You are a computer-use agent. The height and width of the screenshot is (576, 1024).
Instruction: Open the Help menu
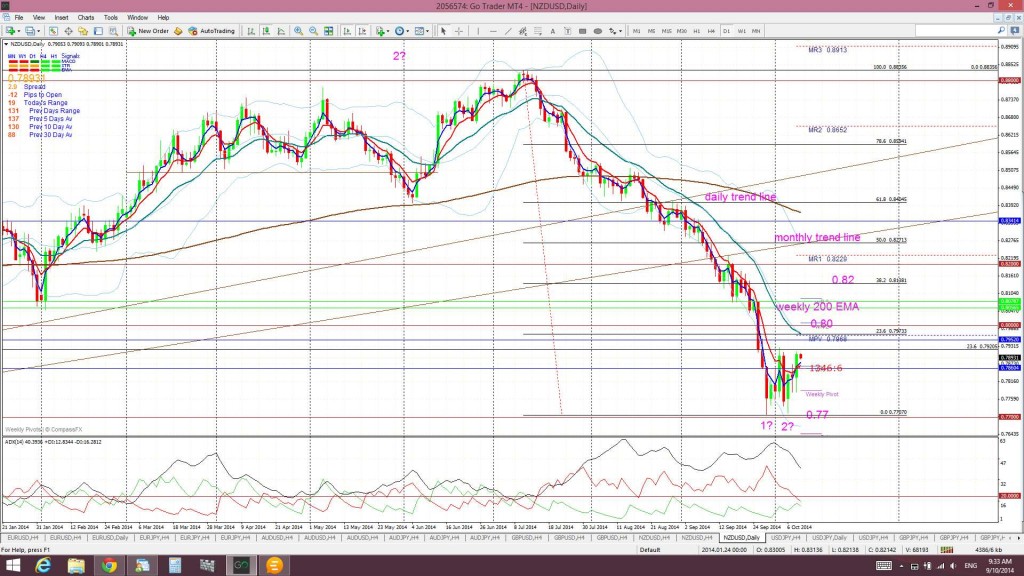pos(163,18)
